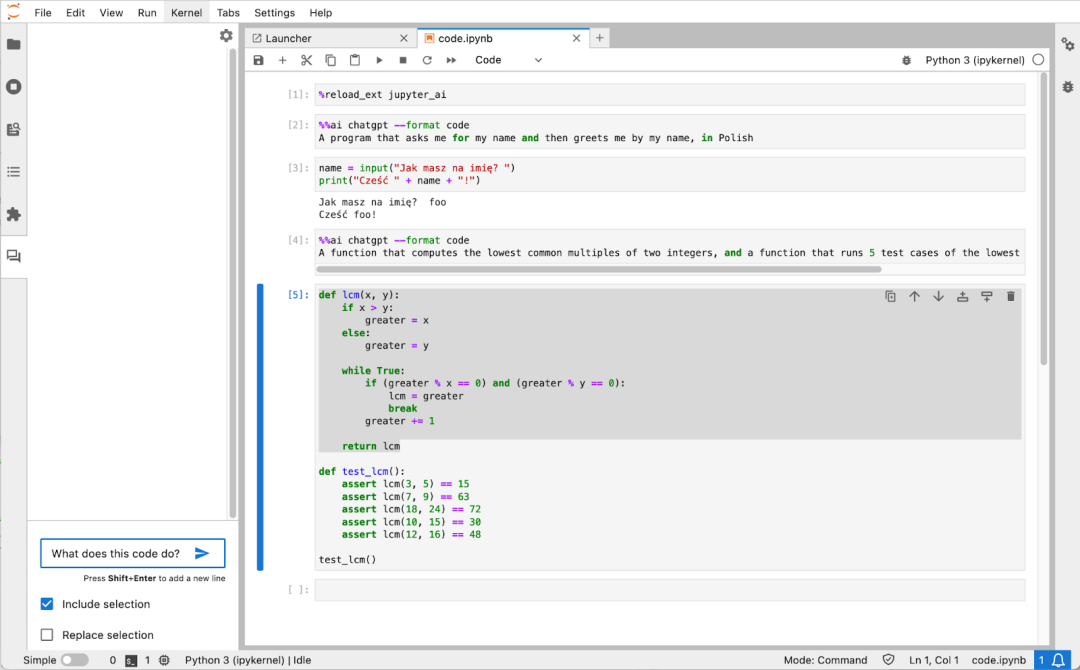The image size is (1080, 670).
Task: Cut the selected cell with scissors icon
Action: click(307, 60)
